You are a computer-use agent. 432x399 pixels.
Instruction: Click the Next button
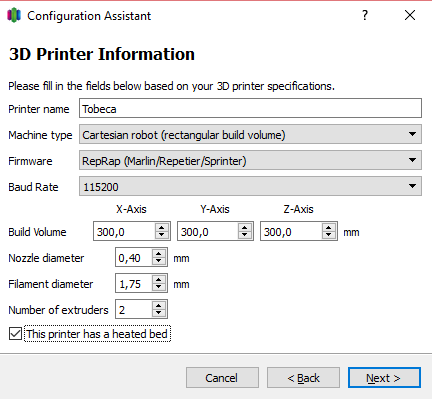click(x=384, y=378)
